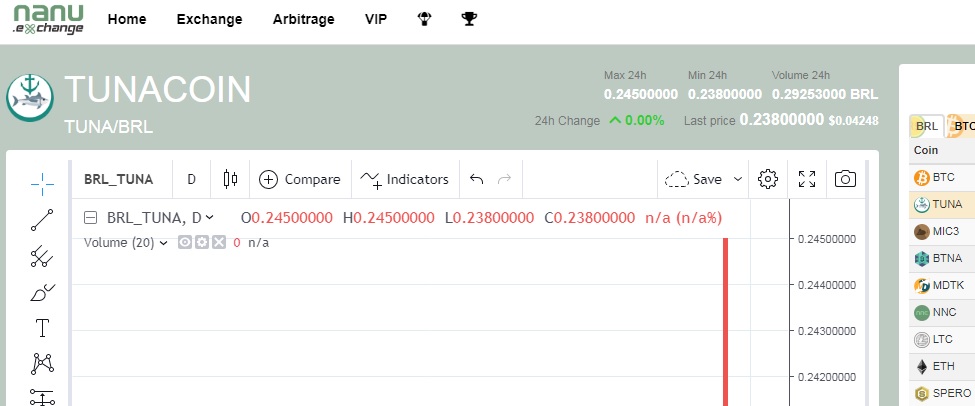The width and height of the screenshot is (975, 406).
Task: Open the Exchange menu item
Action: [210, 19]
